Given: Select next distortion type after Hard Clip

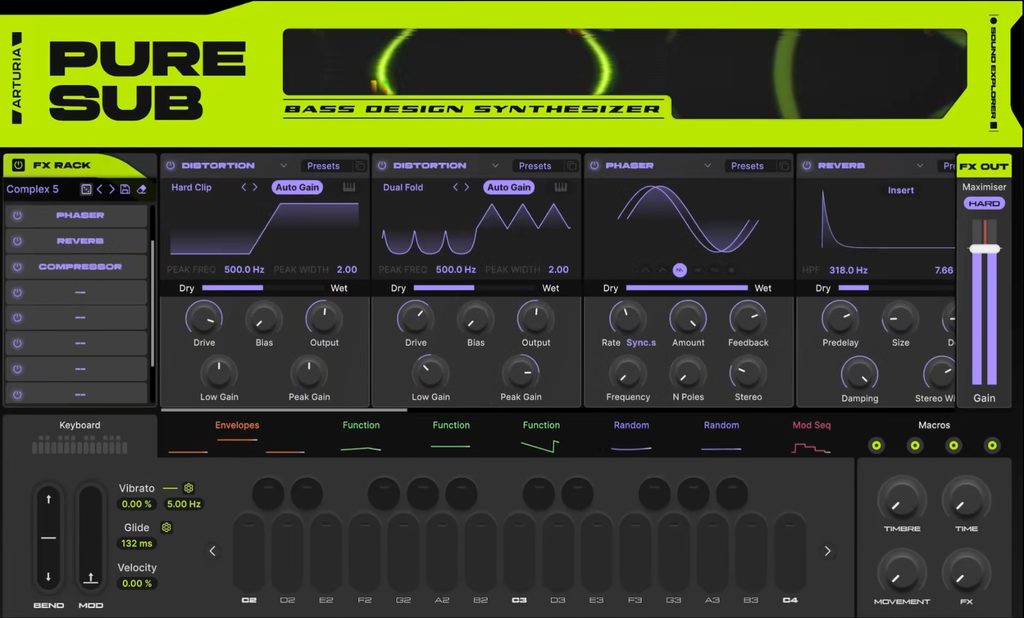Looking at the screenshot, I should [255, 187].
